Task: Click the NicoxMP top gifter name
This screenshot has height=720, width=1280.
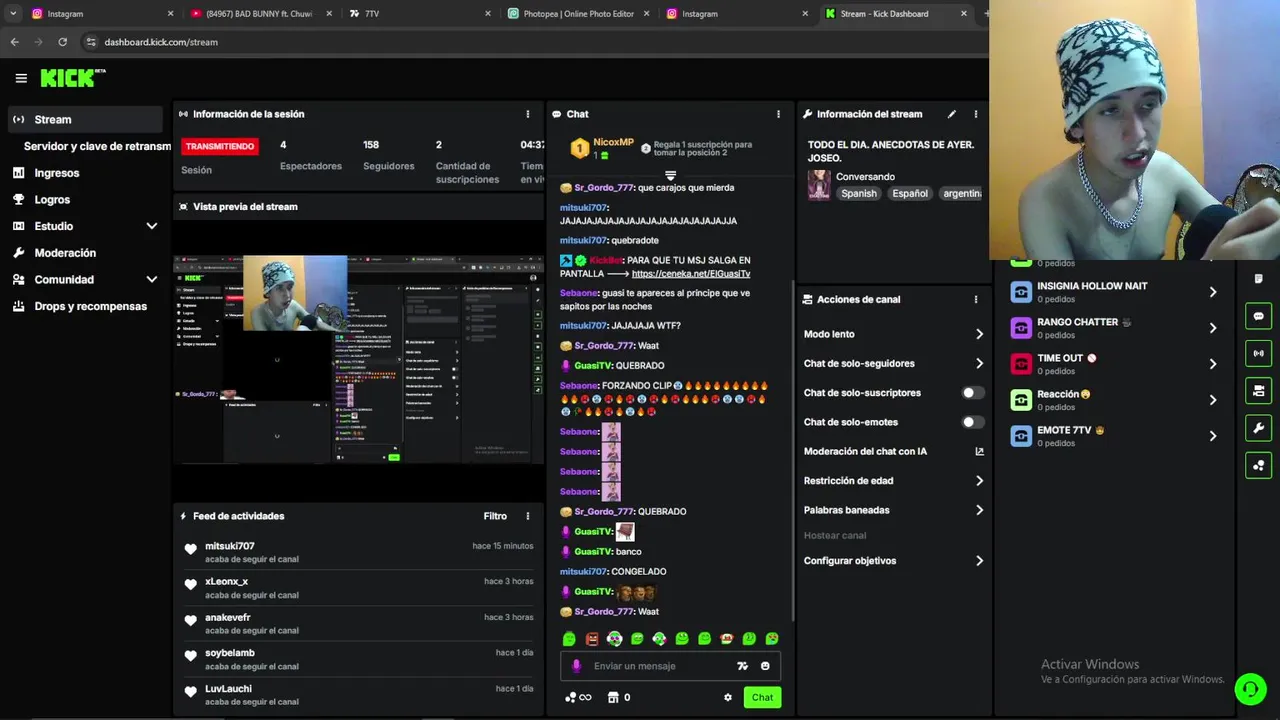Action: [x=613, y=143]
